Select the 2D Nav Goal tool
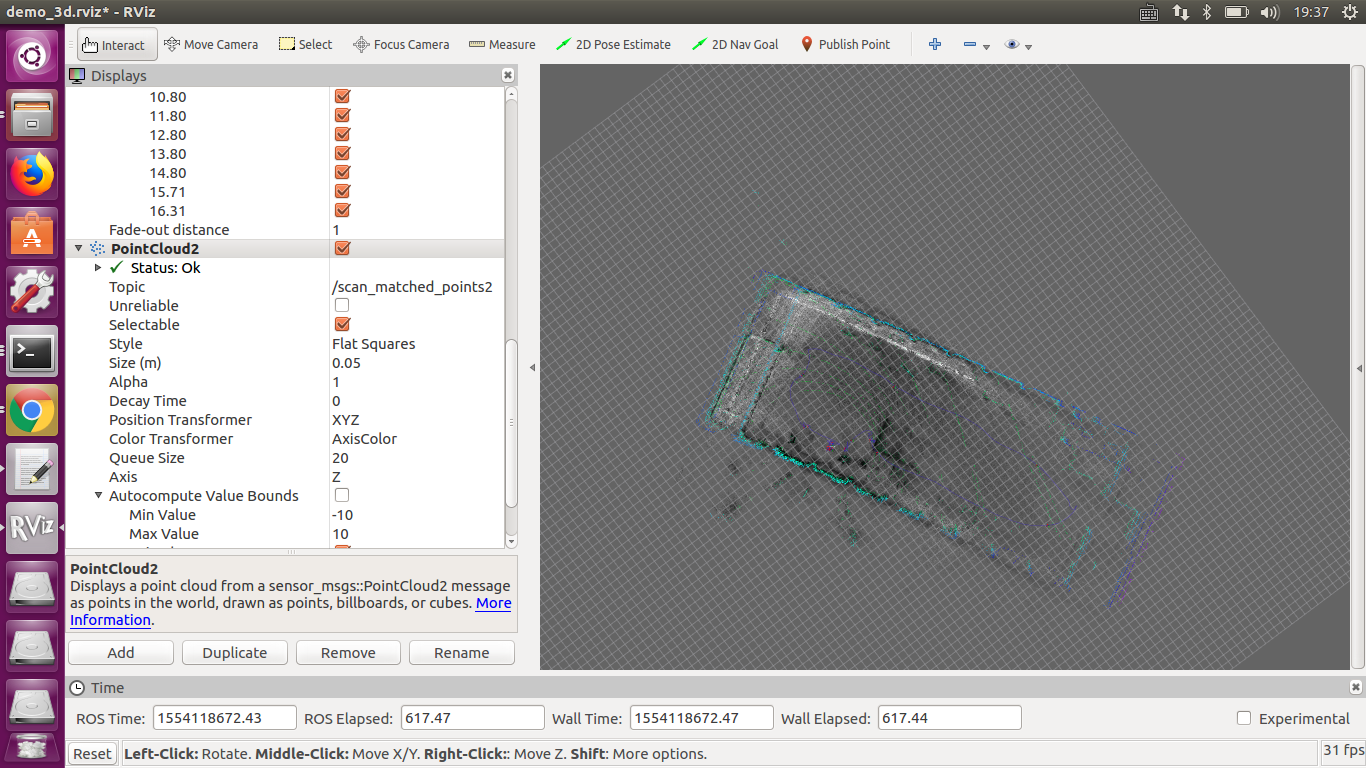The width and height of the screenshot is (1366, 768). point(735,44)
